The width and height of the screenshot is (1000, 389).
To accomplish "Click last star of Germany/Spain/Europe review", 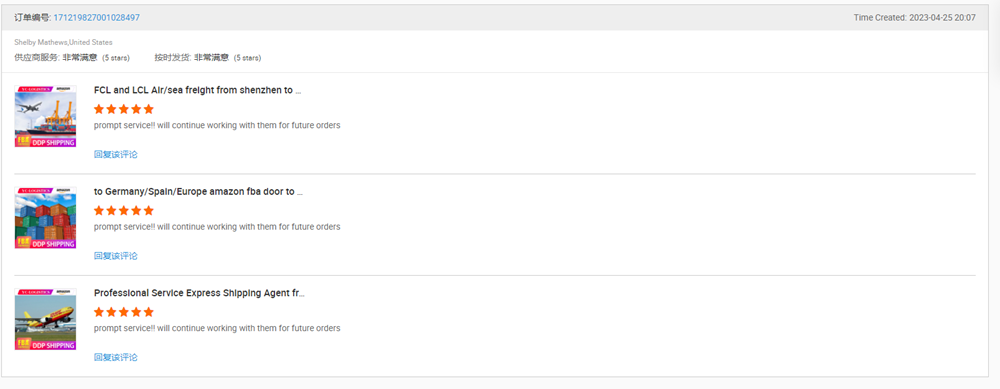I will 149,210.
